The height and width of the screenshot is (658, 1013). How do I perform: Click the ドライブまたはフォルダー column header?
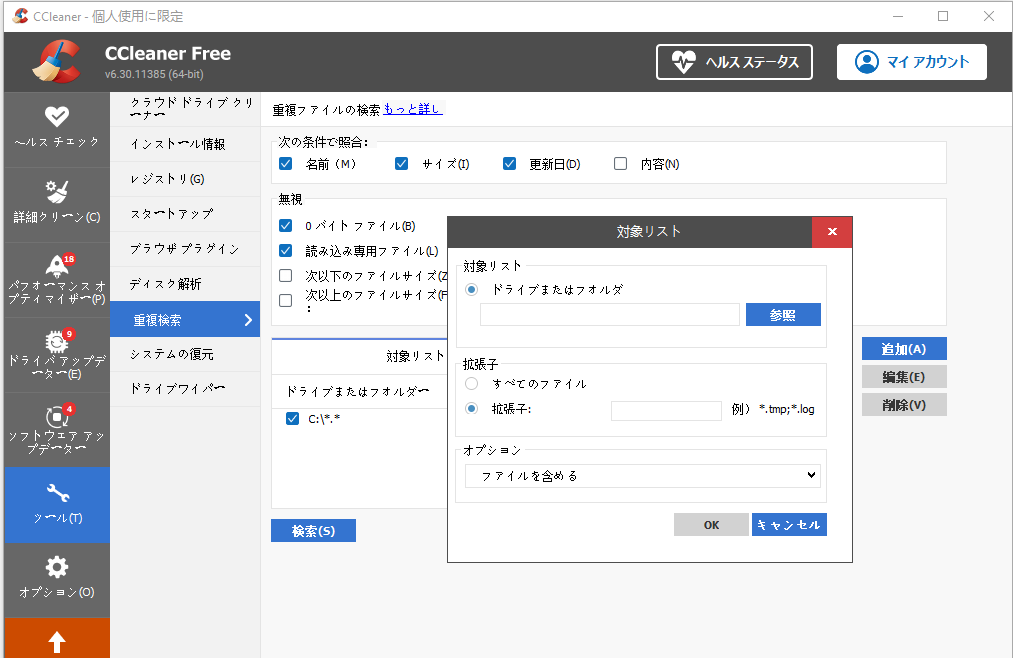pos(358,391)
